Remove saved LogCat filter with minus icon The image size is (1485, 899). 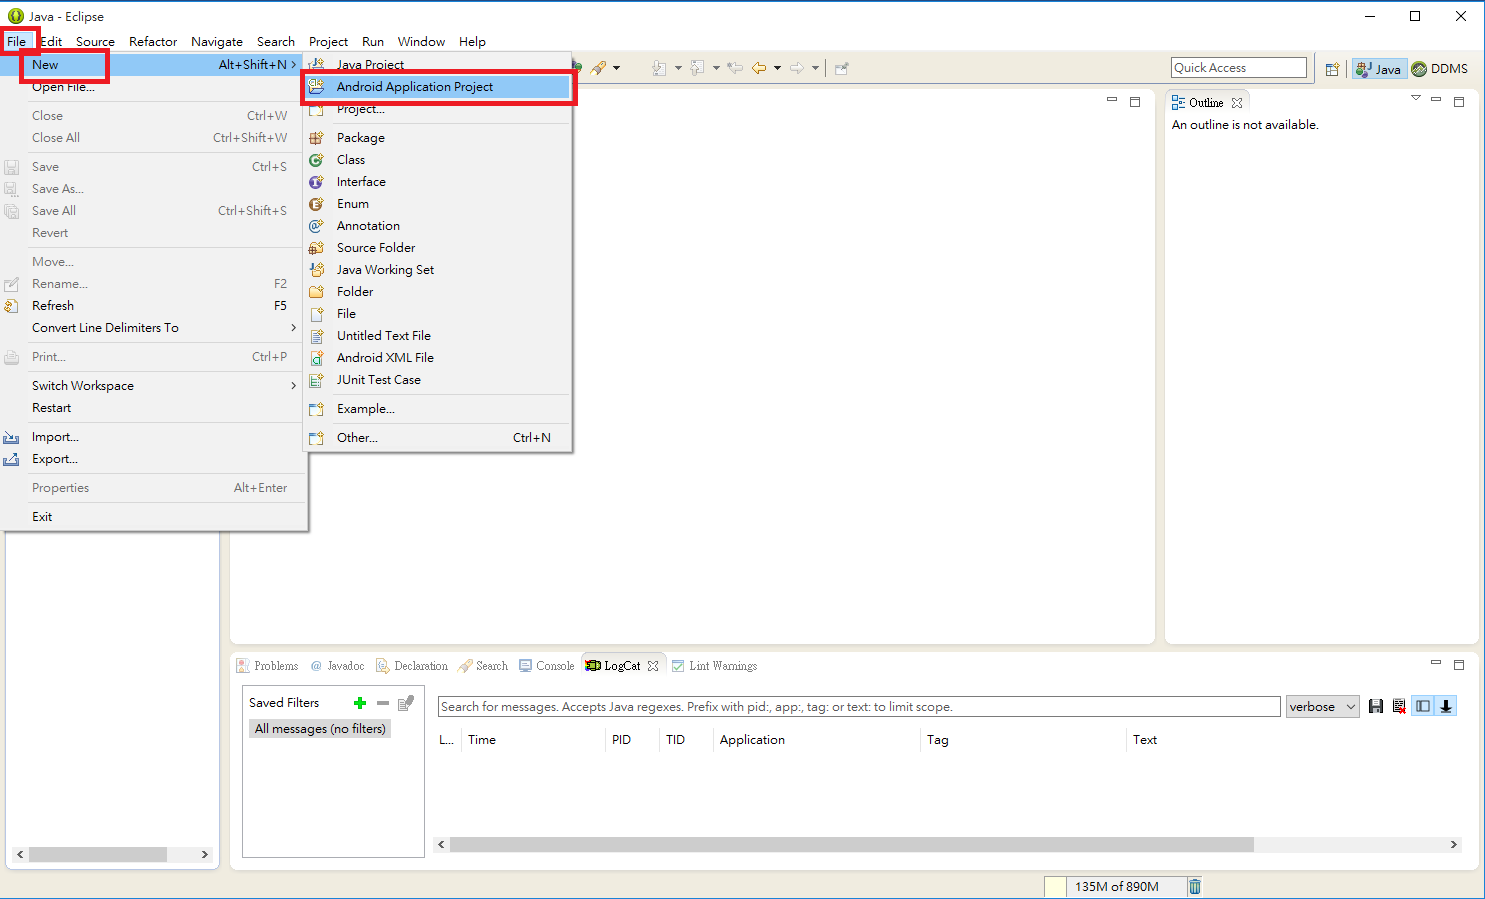click(x=383, y=703)
